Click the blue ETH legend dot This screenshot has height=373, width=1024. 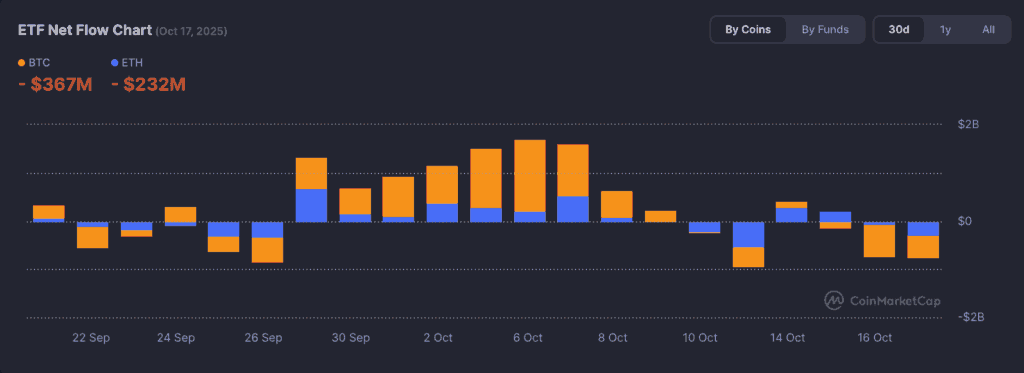(115, 63)
